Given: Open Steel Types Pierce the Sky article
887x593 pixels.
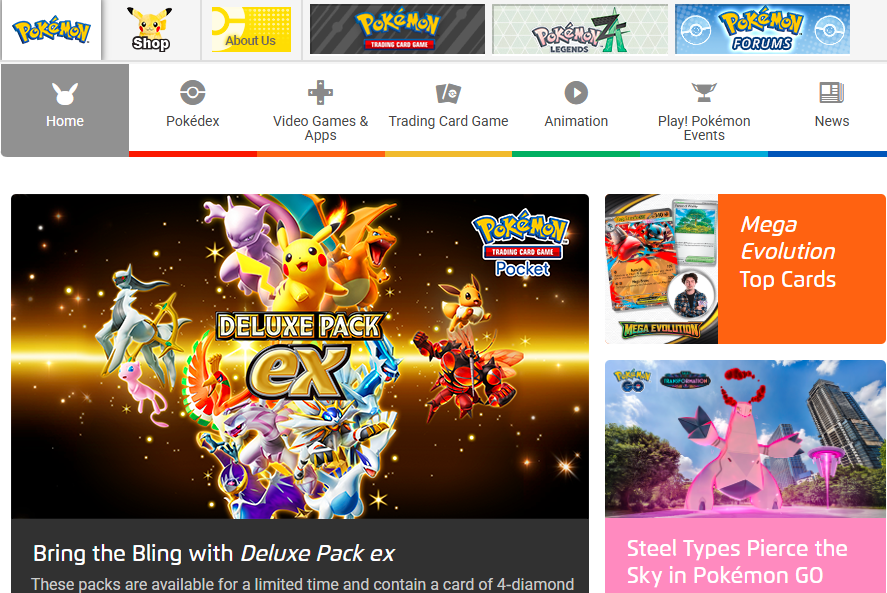Looking at the screenshot, I should (737, 562).
